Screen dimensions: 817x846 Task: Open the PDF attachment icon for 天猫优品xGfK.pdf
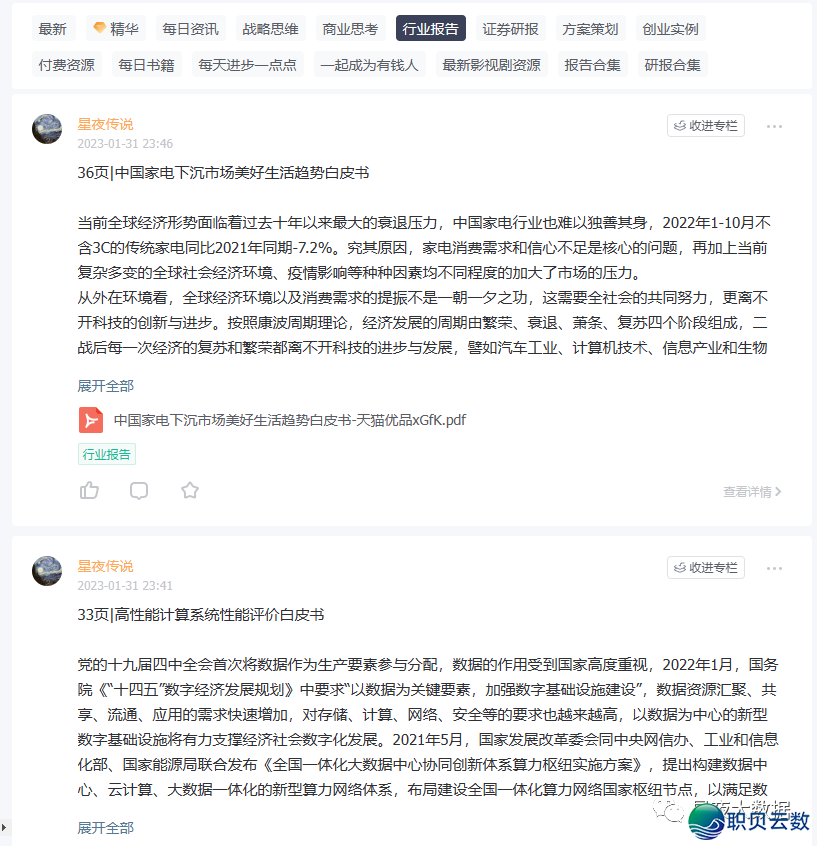pos(91,420)
